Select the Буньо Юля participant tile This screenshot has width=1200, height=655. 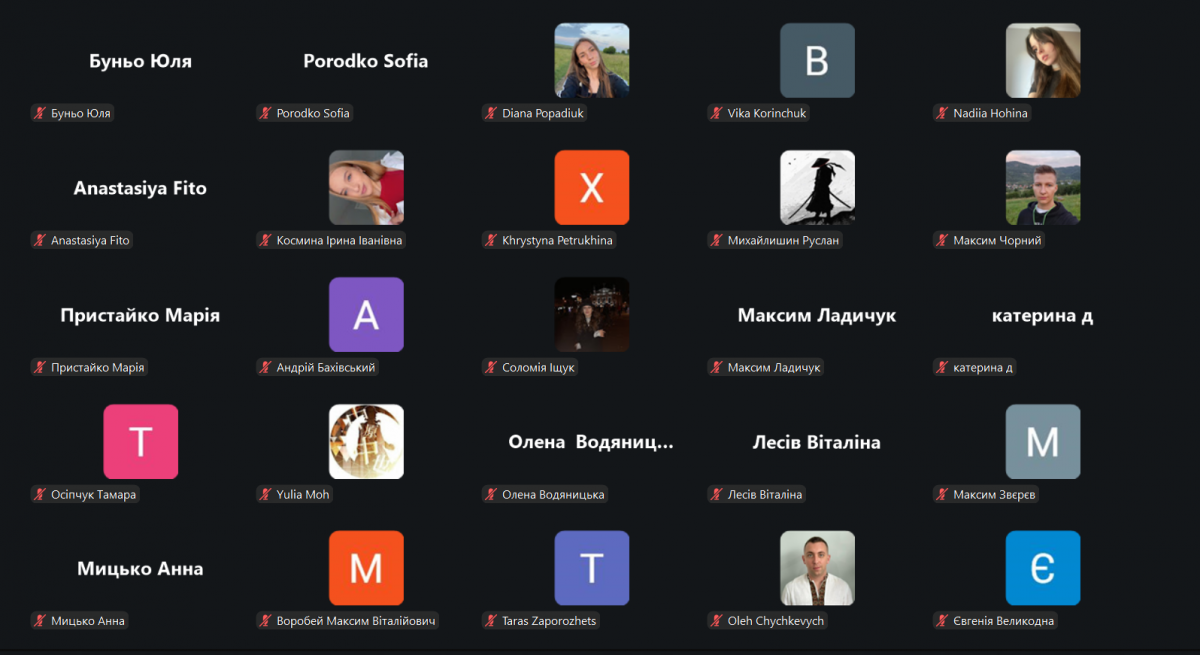tap(141, 62)
